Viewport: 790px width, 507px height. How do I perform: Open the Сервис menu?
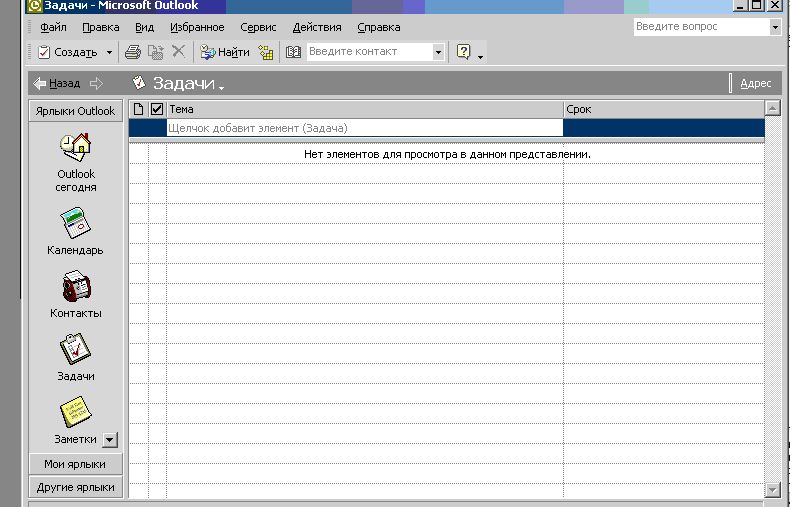click(258, 27)
